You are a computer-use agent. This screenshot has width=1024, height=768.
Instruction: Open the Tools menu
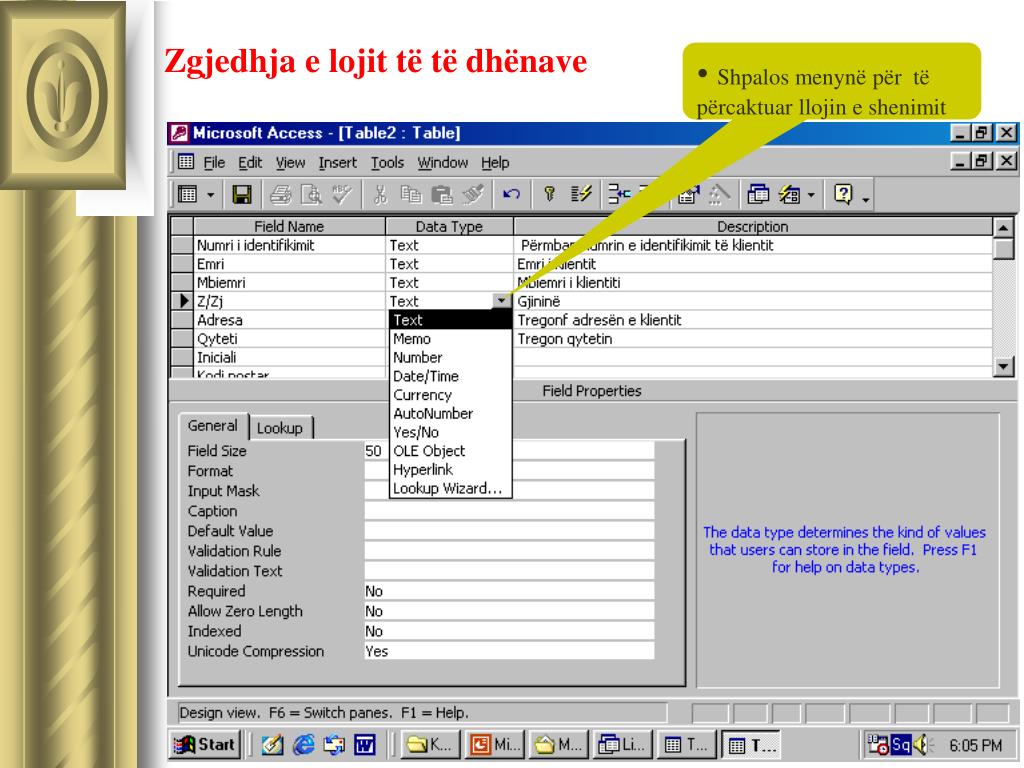coord(387,163)
